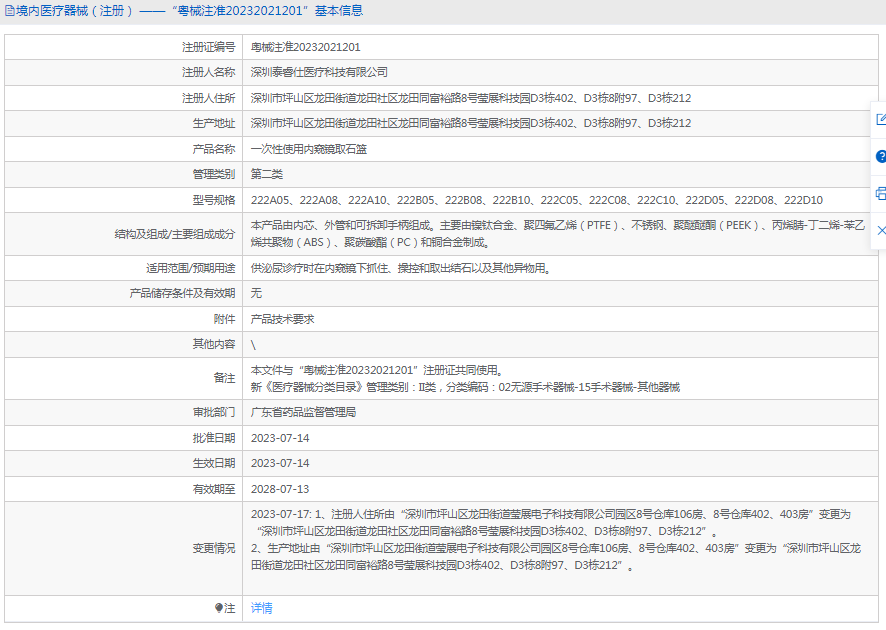Click the 审批部门 label
The image size is (886, 630).
point(214,412)
